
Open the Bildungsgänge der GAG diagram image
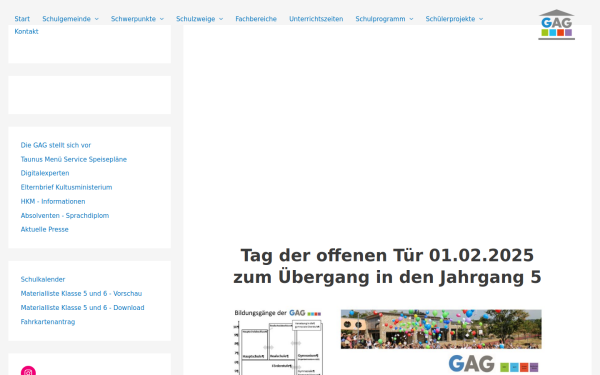point(278,342)
